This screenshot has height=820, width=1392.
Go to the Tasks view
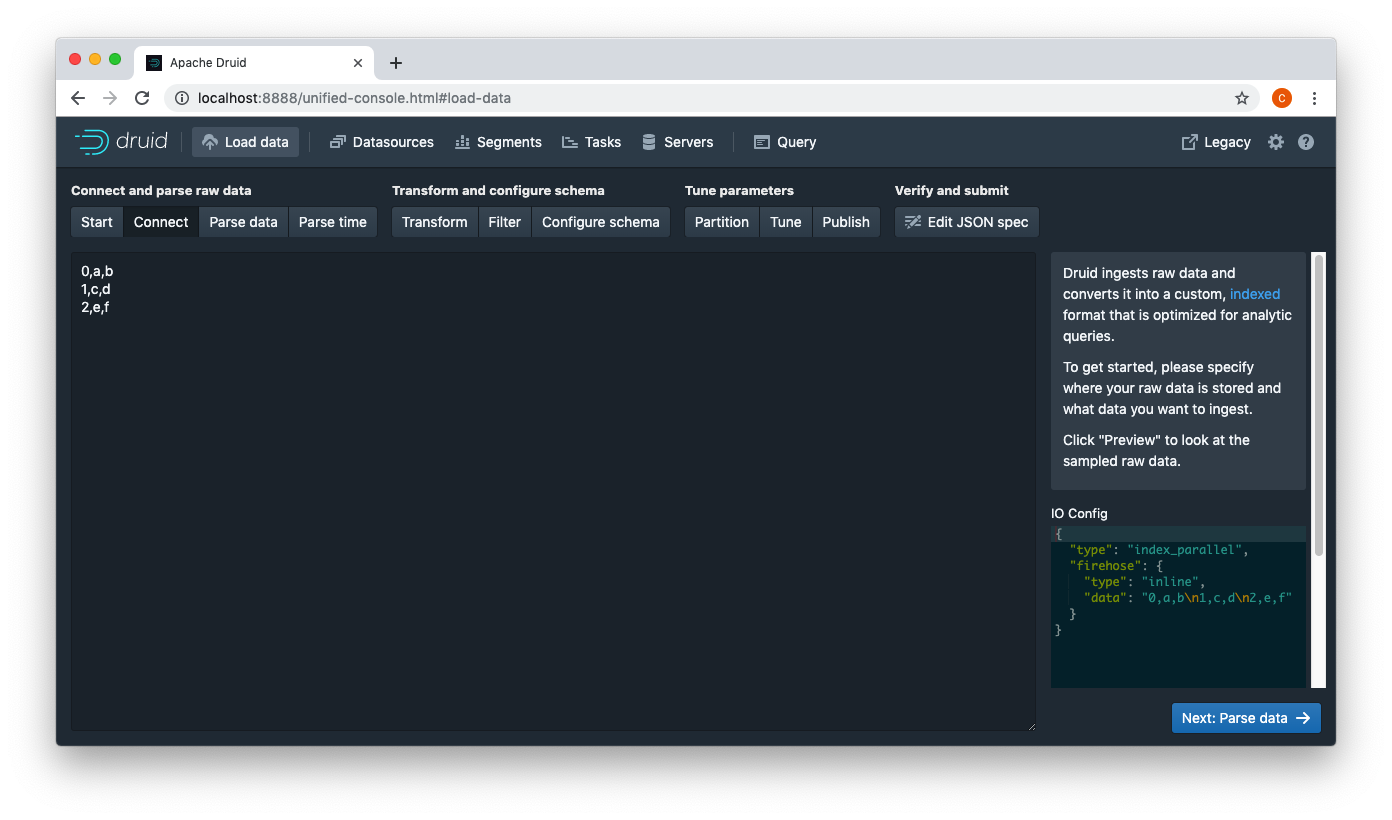592,142
